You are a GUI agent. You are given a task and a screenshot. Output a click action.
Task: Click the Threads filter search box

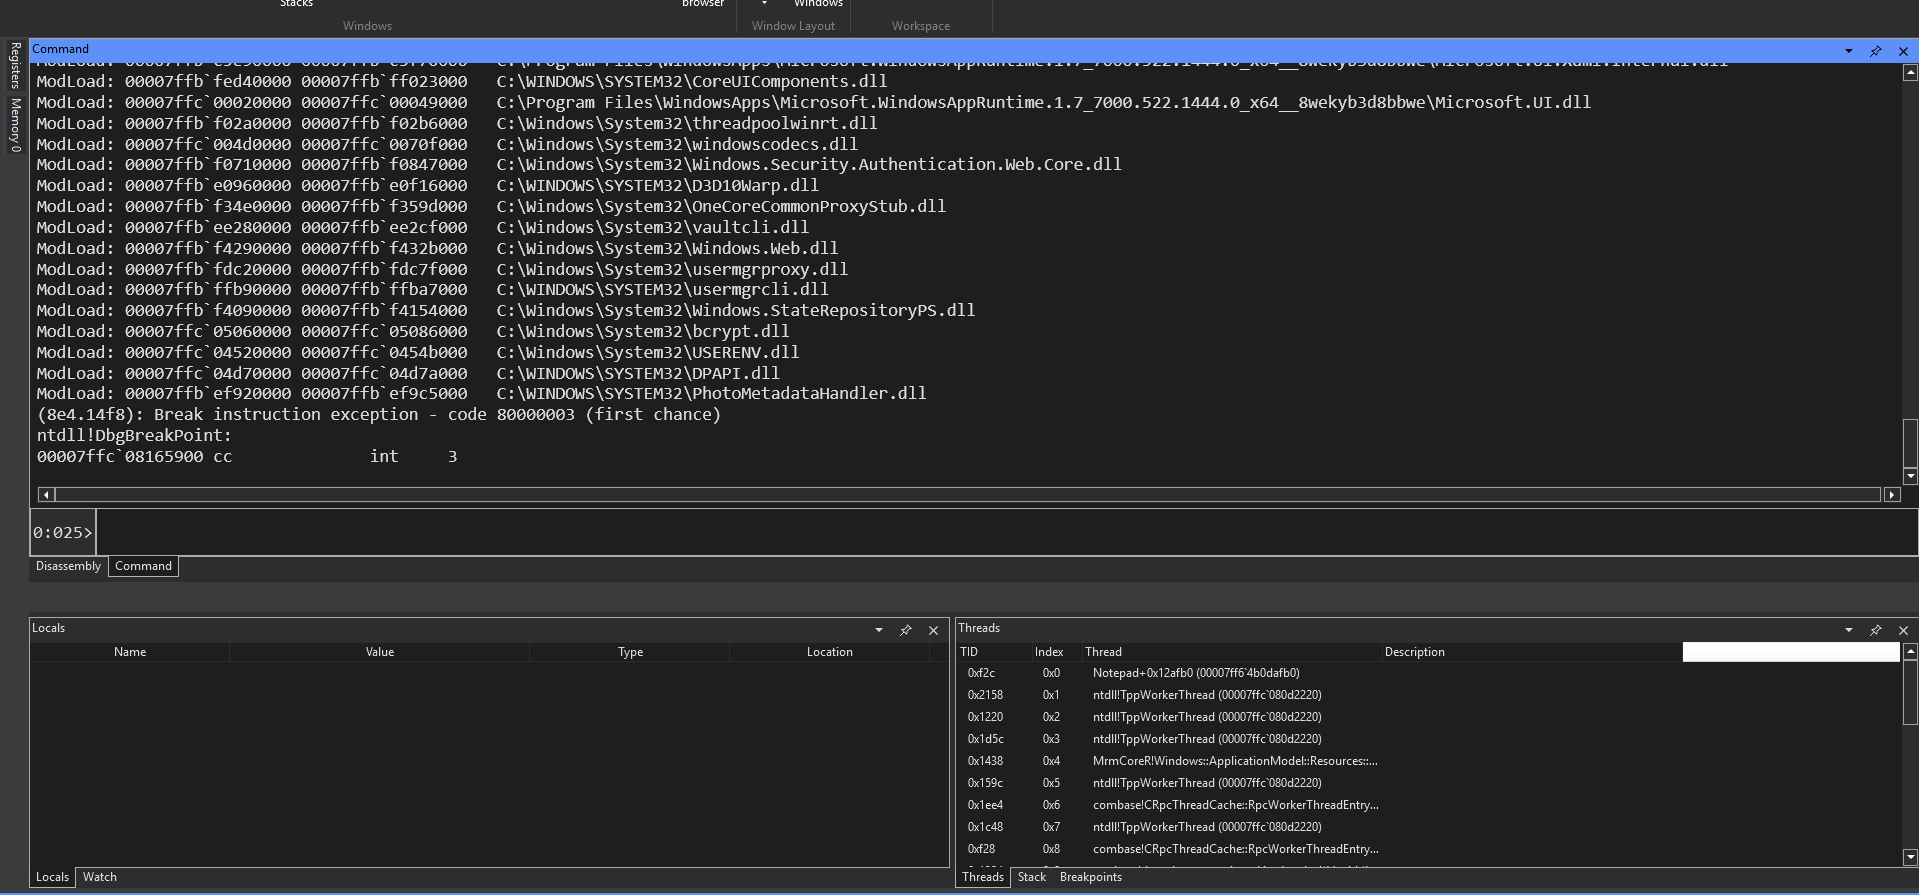(1790, 652)
